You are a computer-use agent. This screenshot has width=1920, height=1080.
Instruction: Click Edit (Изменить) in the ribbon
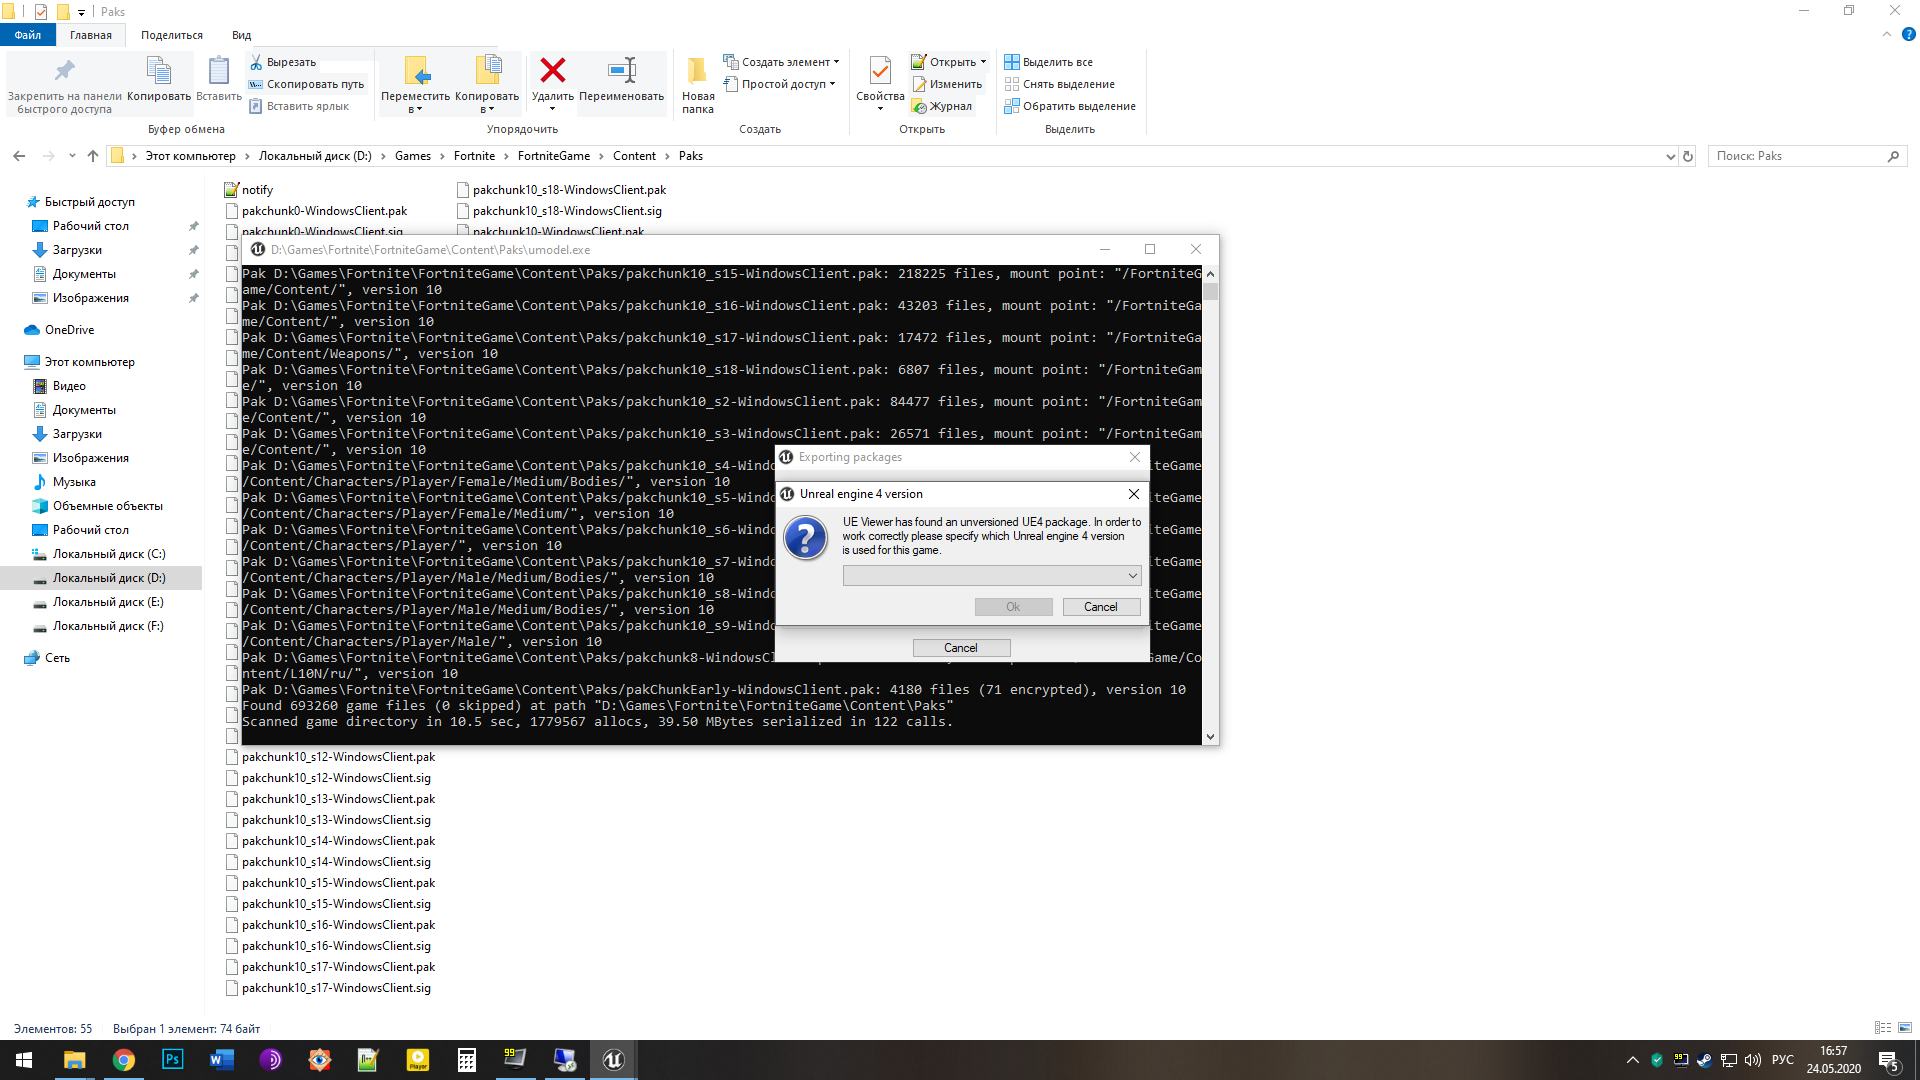(x=946, y=84)
